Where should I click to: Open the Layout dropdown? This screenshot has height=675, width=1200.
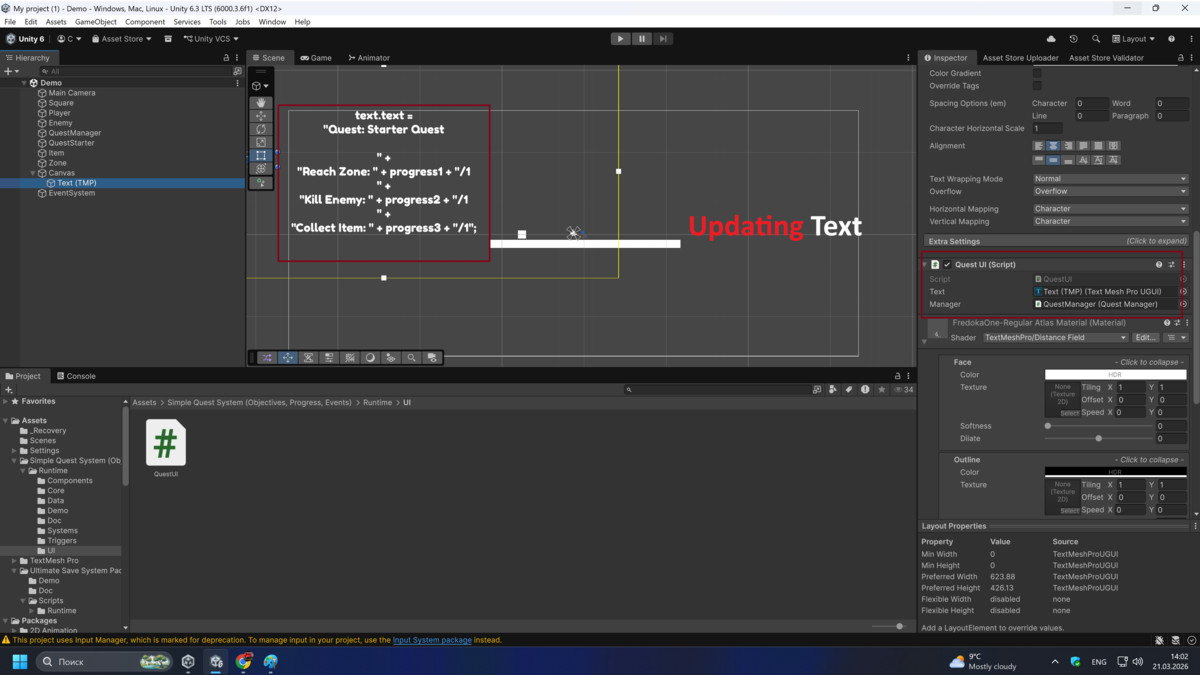(x=1133, y=39)
